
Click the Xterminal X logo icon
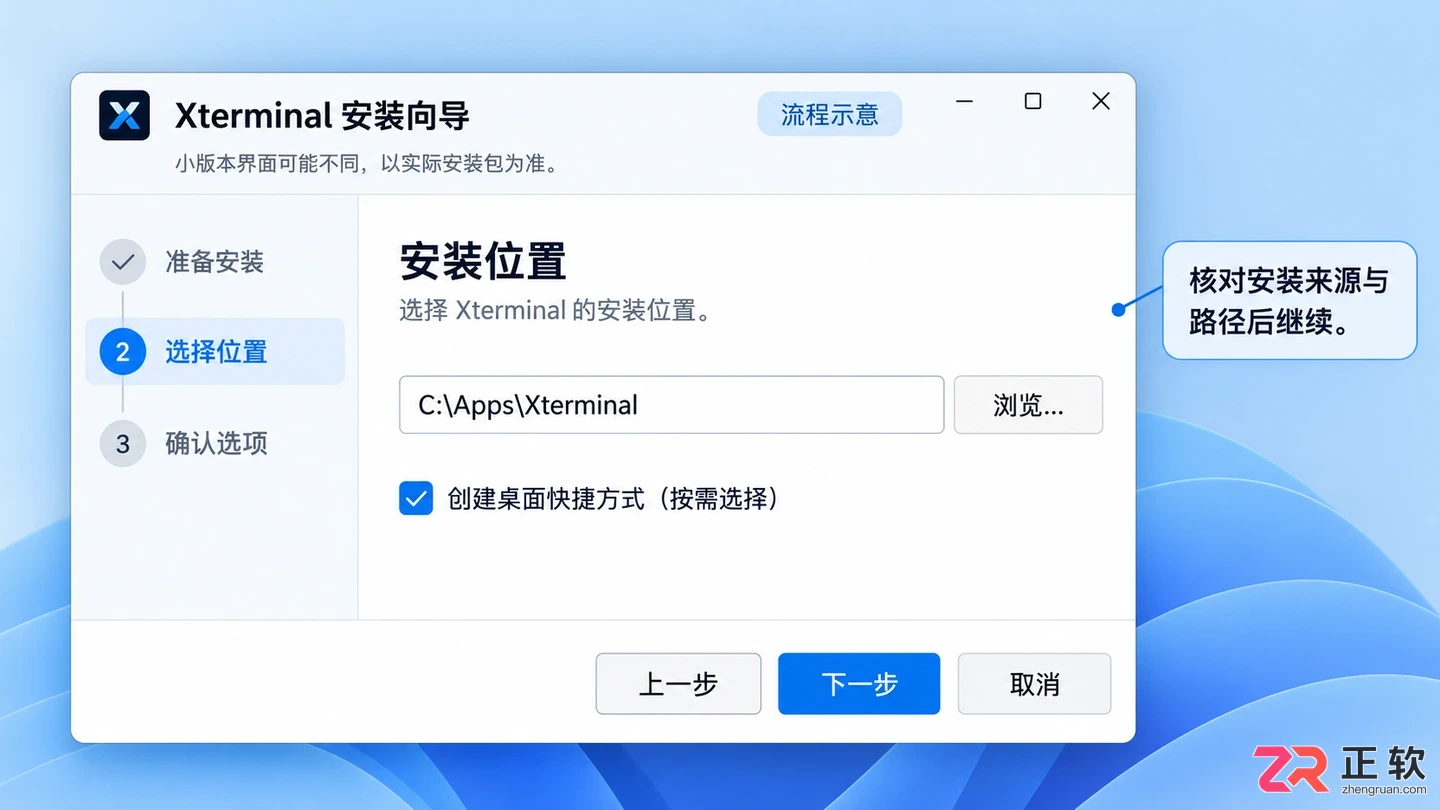124,115
